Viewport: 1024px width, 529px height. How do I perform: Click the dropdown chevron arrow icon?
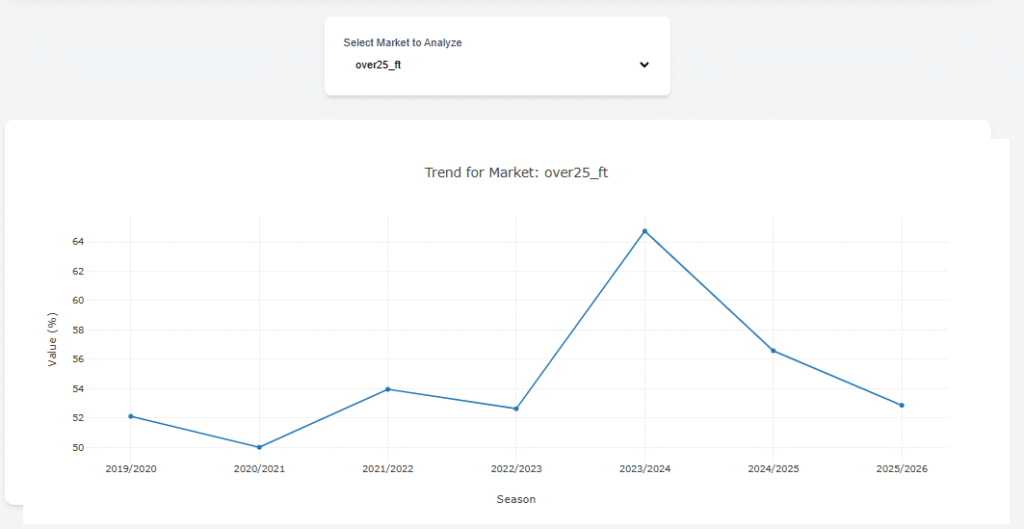644,65
